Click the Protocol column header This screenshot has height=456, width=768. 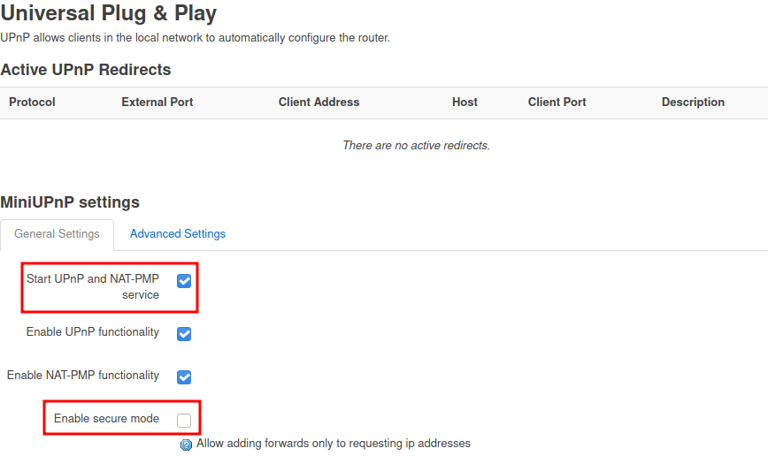(x=32, y=102)
